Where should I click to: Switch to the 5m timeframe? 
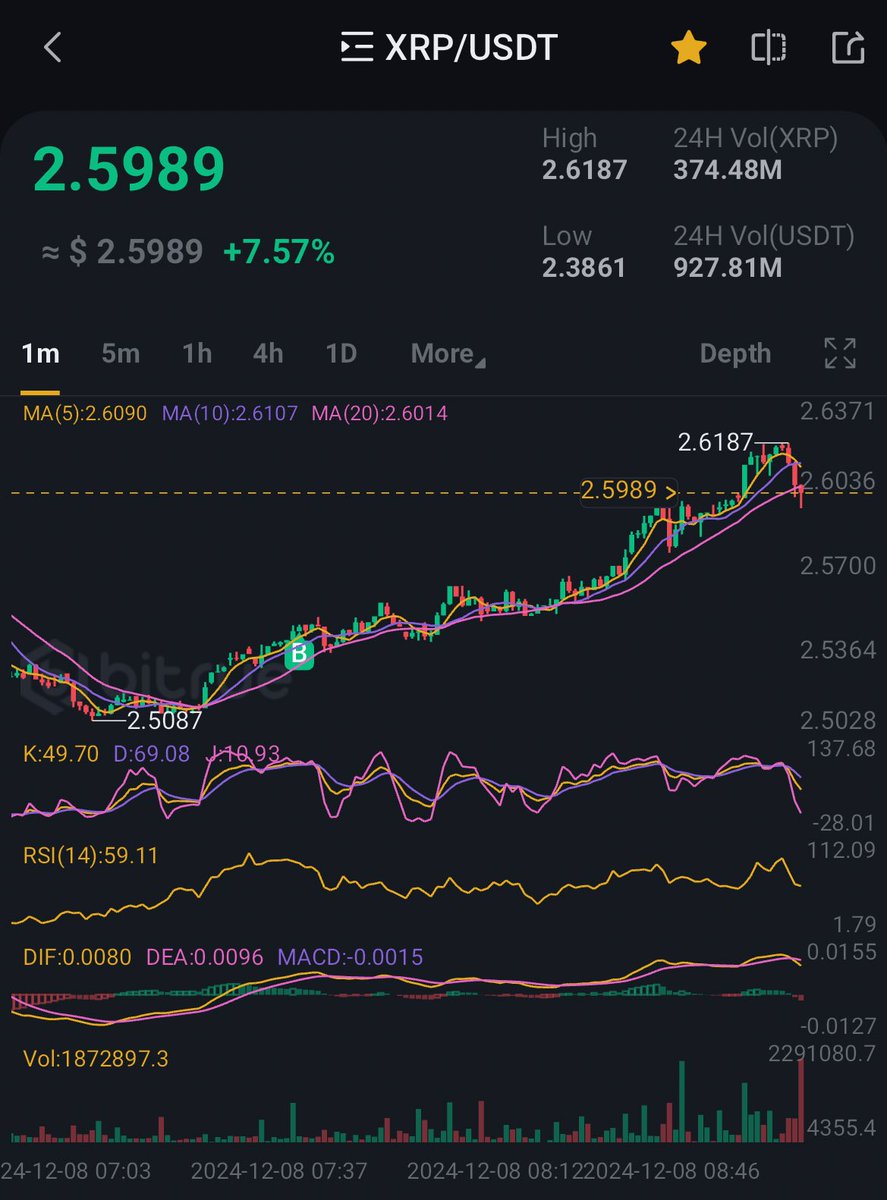click(120, 353)
